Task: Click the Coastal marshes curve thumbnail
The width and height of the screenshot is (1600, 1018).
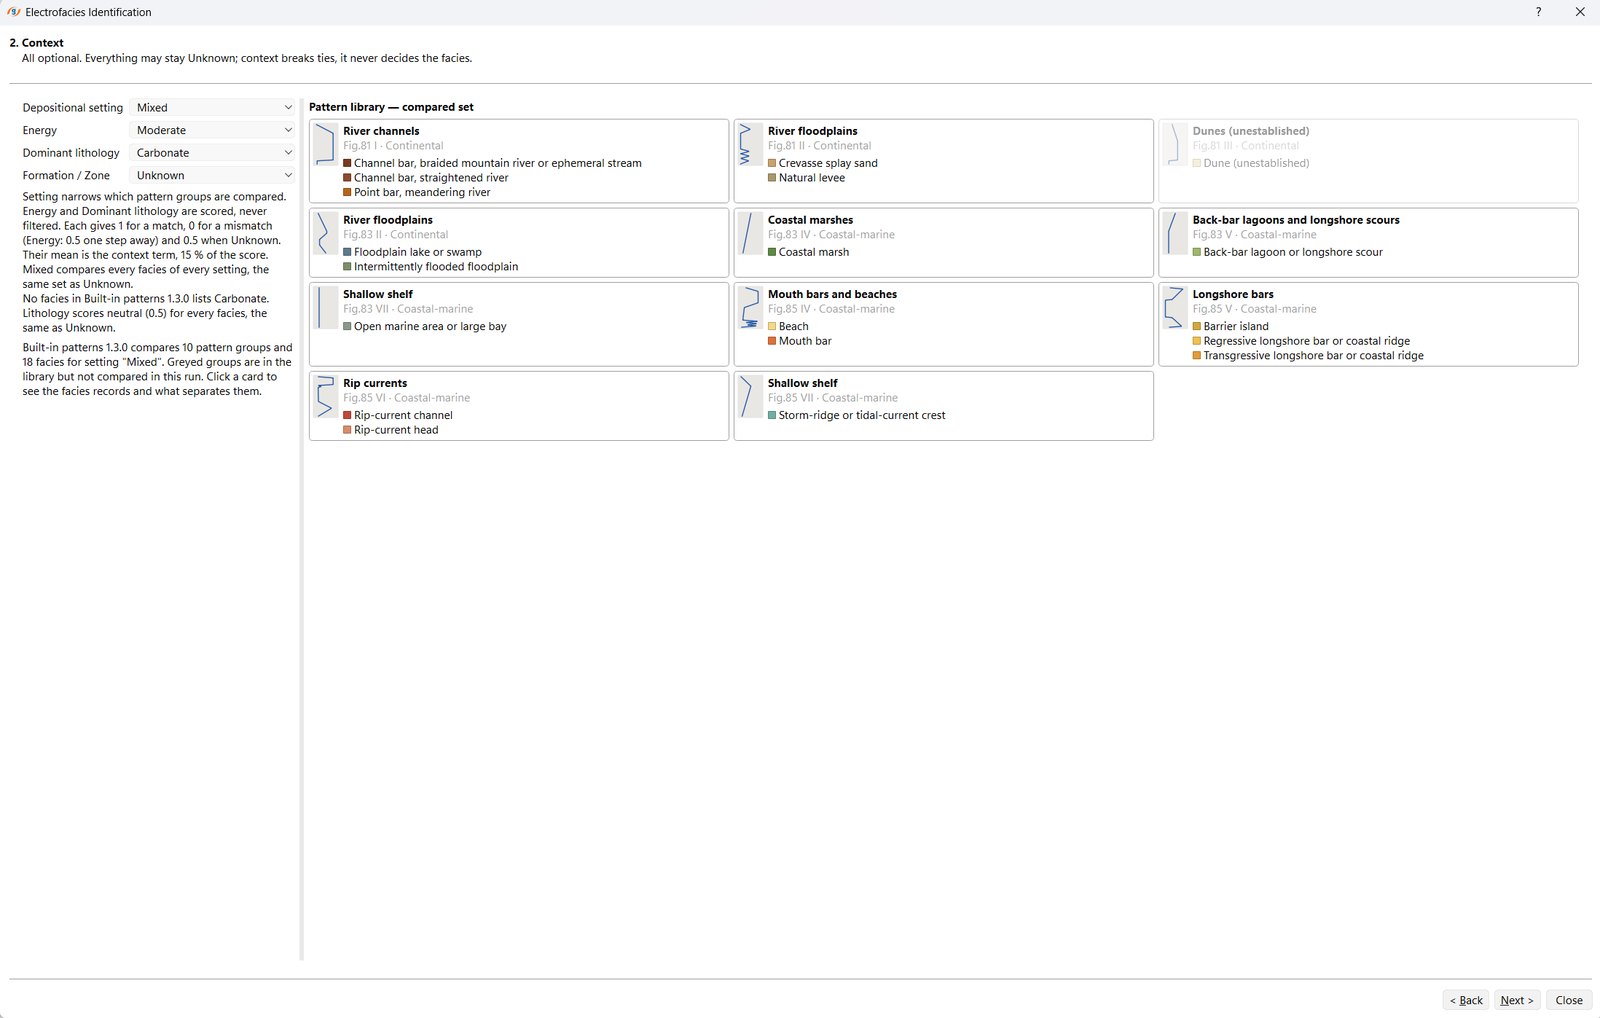Action: coord(750,234)
